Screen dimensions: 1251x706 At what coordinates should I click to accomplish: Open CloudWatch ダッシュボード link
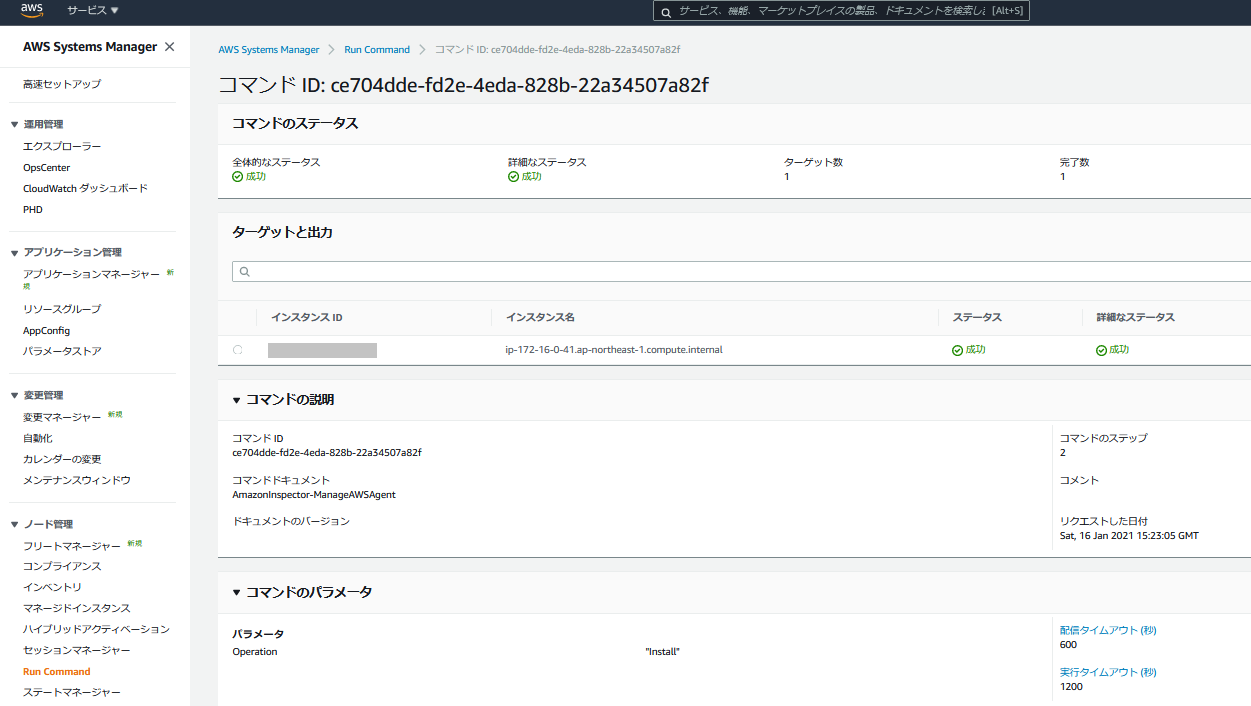tap(85, 188)
